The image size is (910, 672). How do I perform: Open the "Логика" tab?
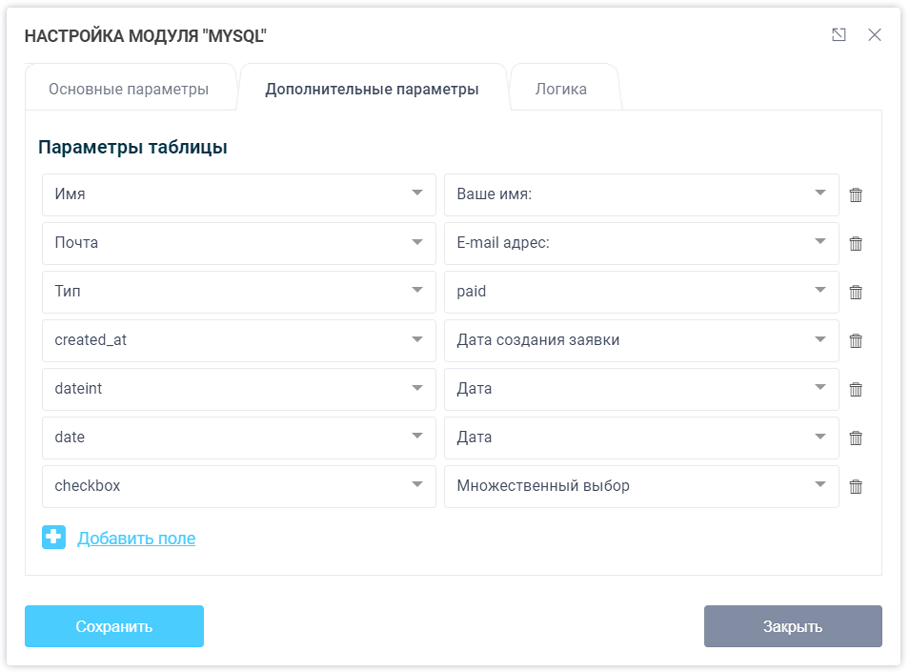[x=564, y=87]
